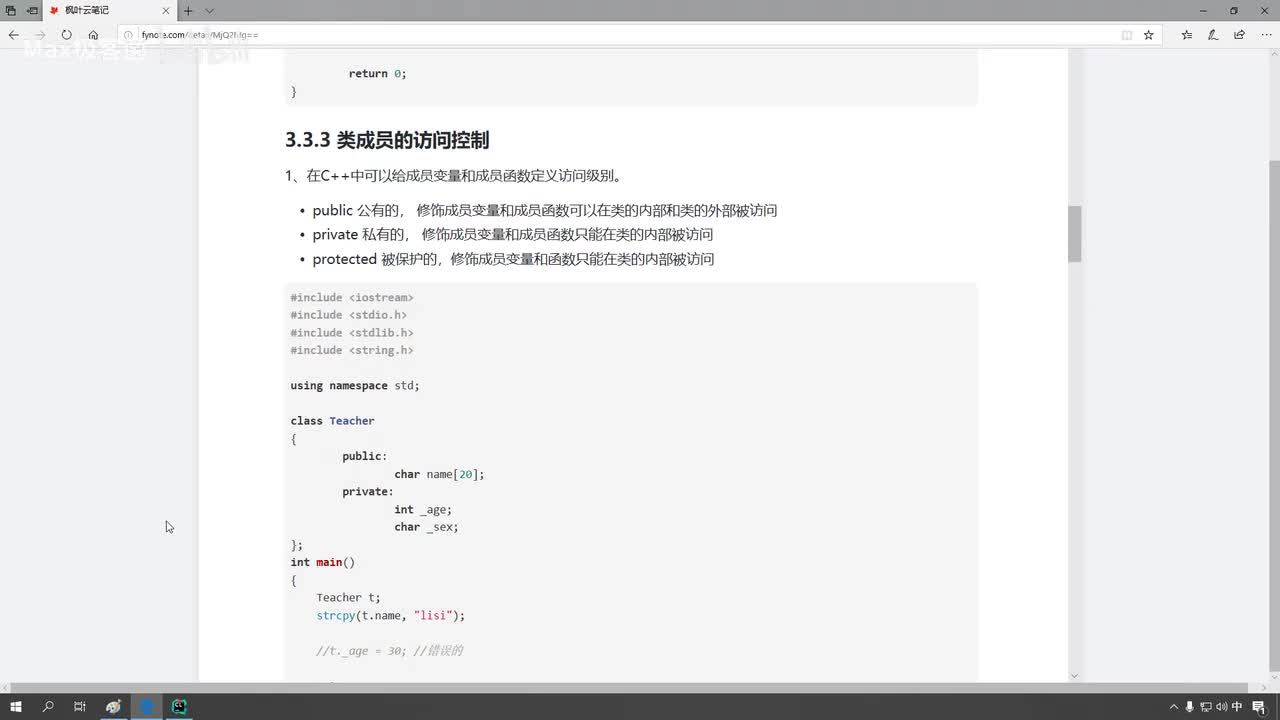Image resolution: width=1280 pixels, height=720 pixels.
Task: Open the favorites hub
Action: (1187, 34)
